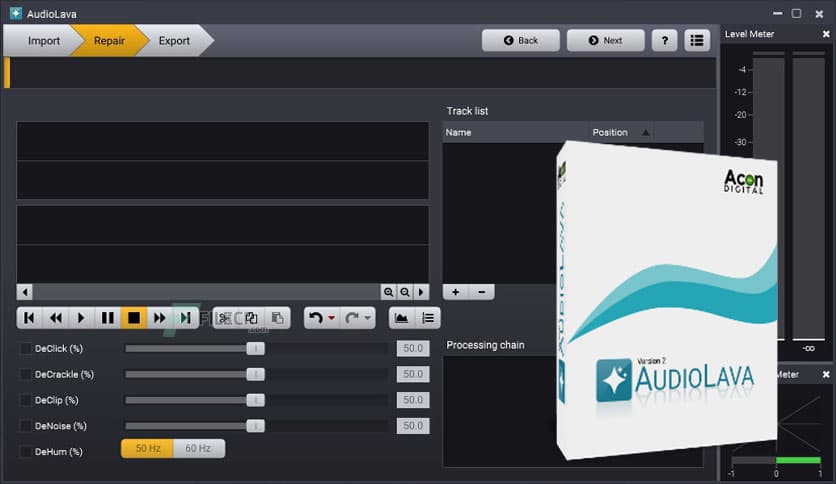Close the Level Meter panel
The height and width of the screenshot is (484, 836).
[x=826, y=34]
